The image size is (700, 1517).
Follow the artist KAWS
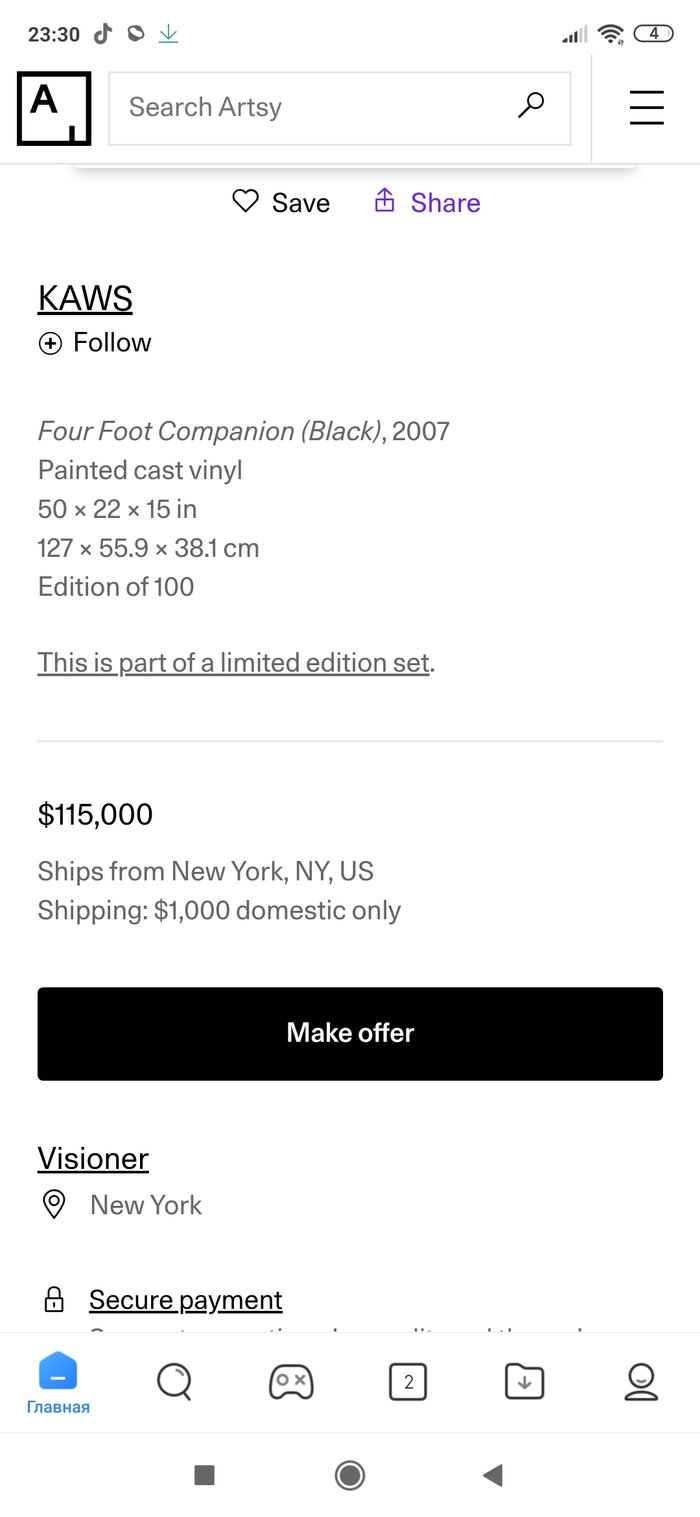pos(95,343)
